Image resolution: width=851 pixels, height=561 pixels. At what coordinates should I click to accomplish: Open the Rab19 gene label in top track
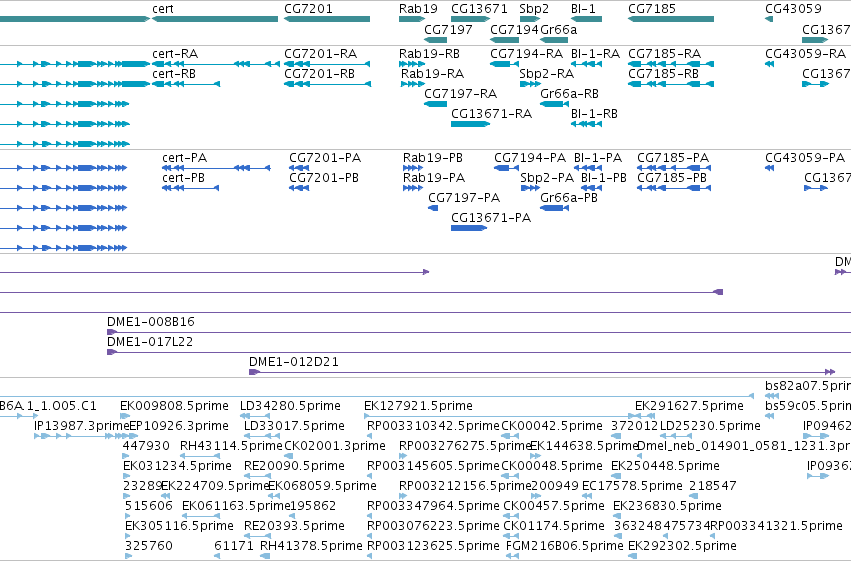(x=418, y=9)
